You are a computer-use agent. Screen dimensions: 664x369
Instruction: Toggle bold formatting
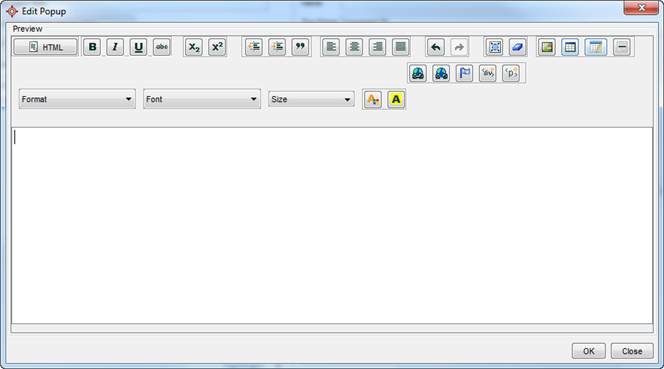coord(92,47)
